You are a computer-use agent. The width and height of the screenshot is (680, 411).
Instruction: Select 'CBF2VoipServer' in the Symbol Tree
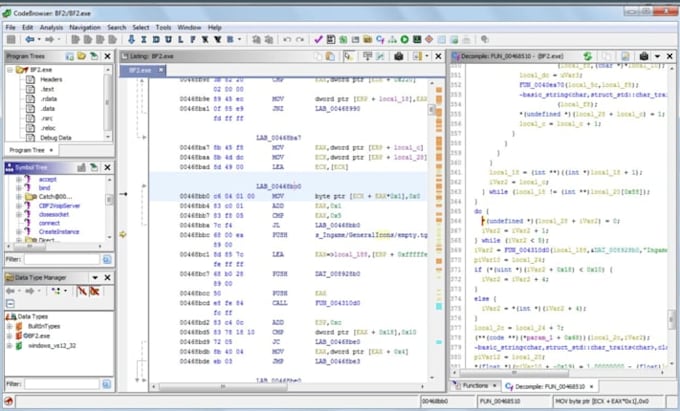point(59,206)
